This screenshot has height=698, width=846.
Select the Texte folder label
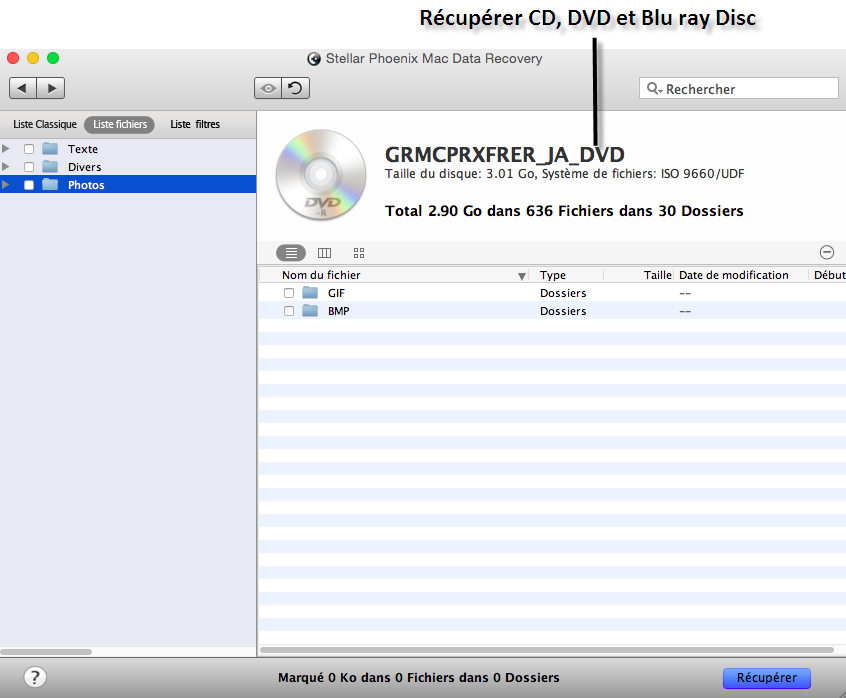pyautogui.click(x=83, y=149)
